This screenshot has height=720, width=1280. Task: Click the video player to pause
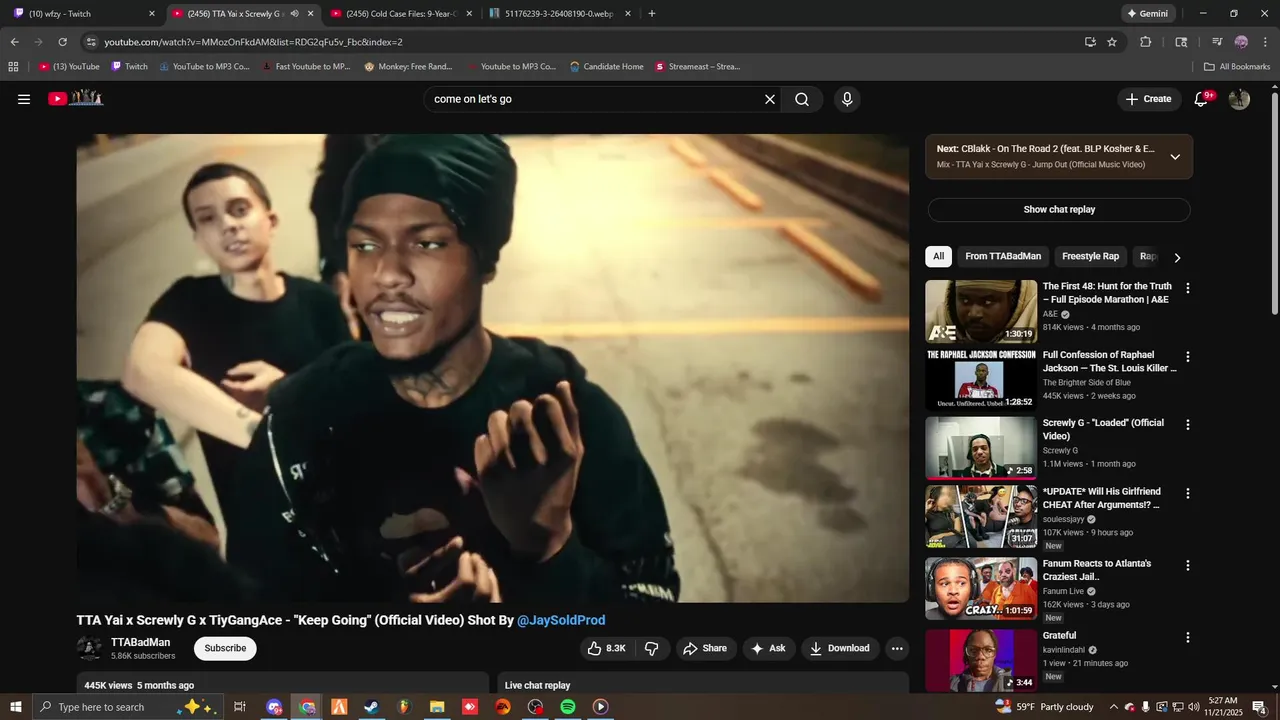(x=493, y=368)
